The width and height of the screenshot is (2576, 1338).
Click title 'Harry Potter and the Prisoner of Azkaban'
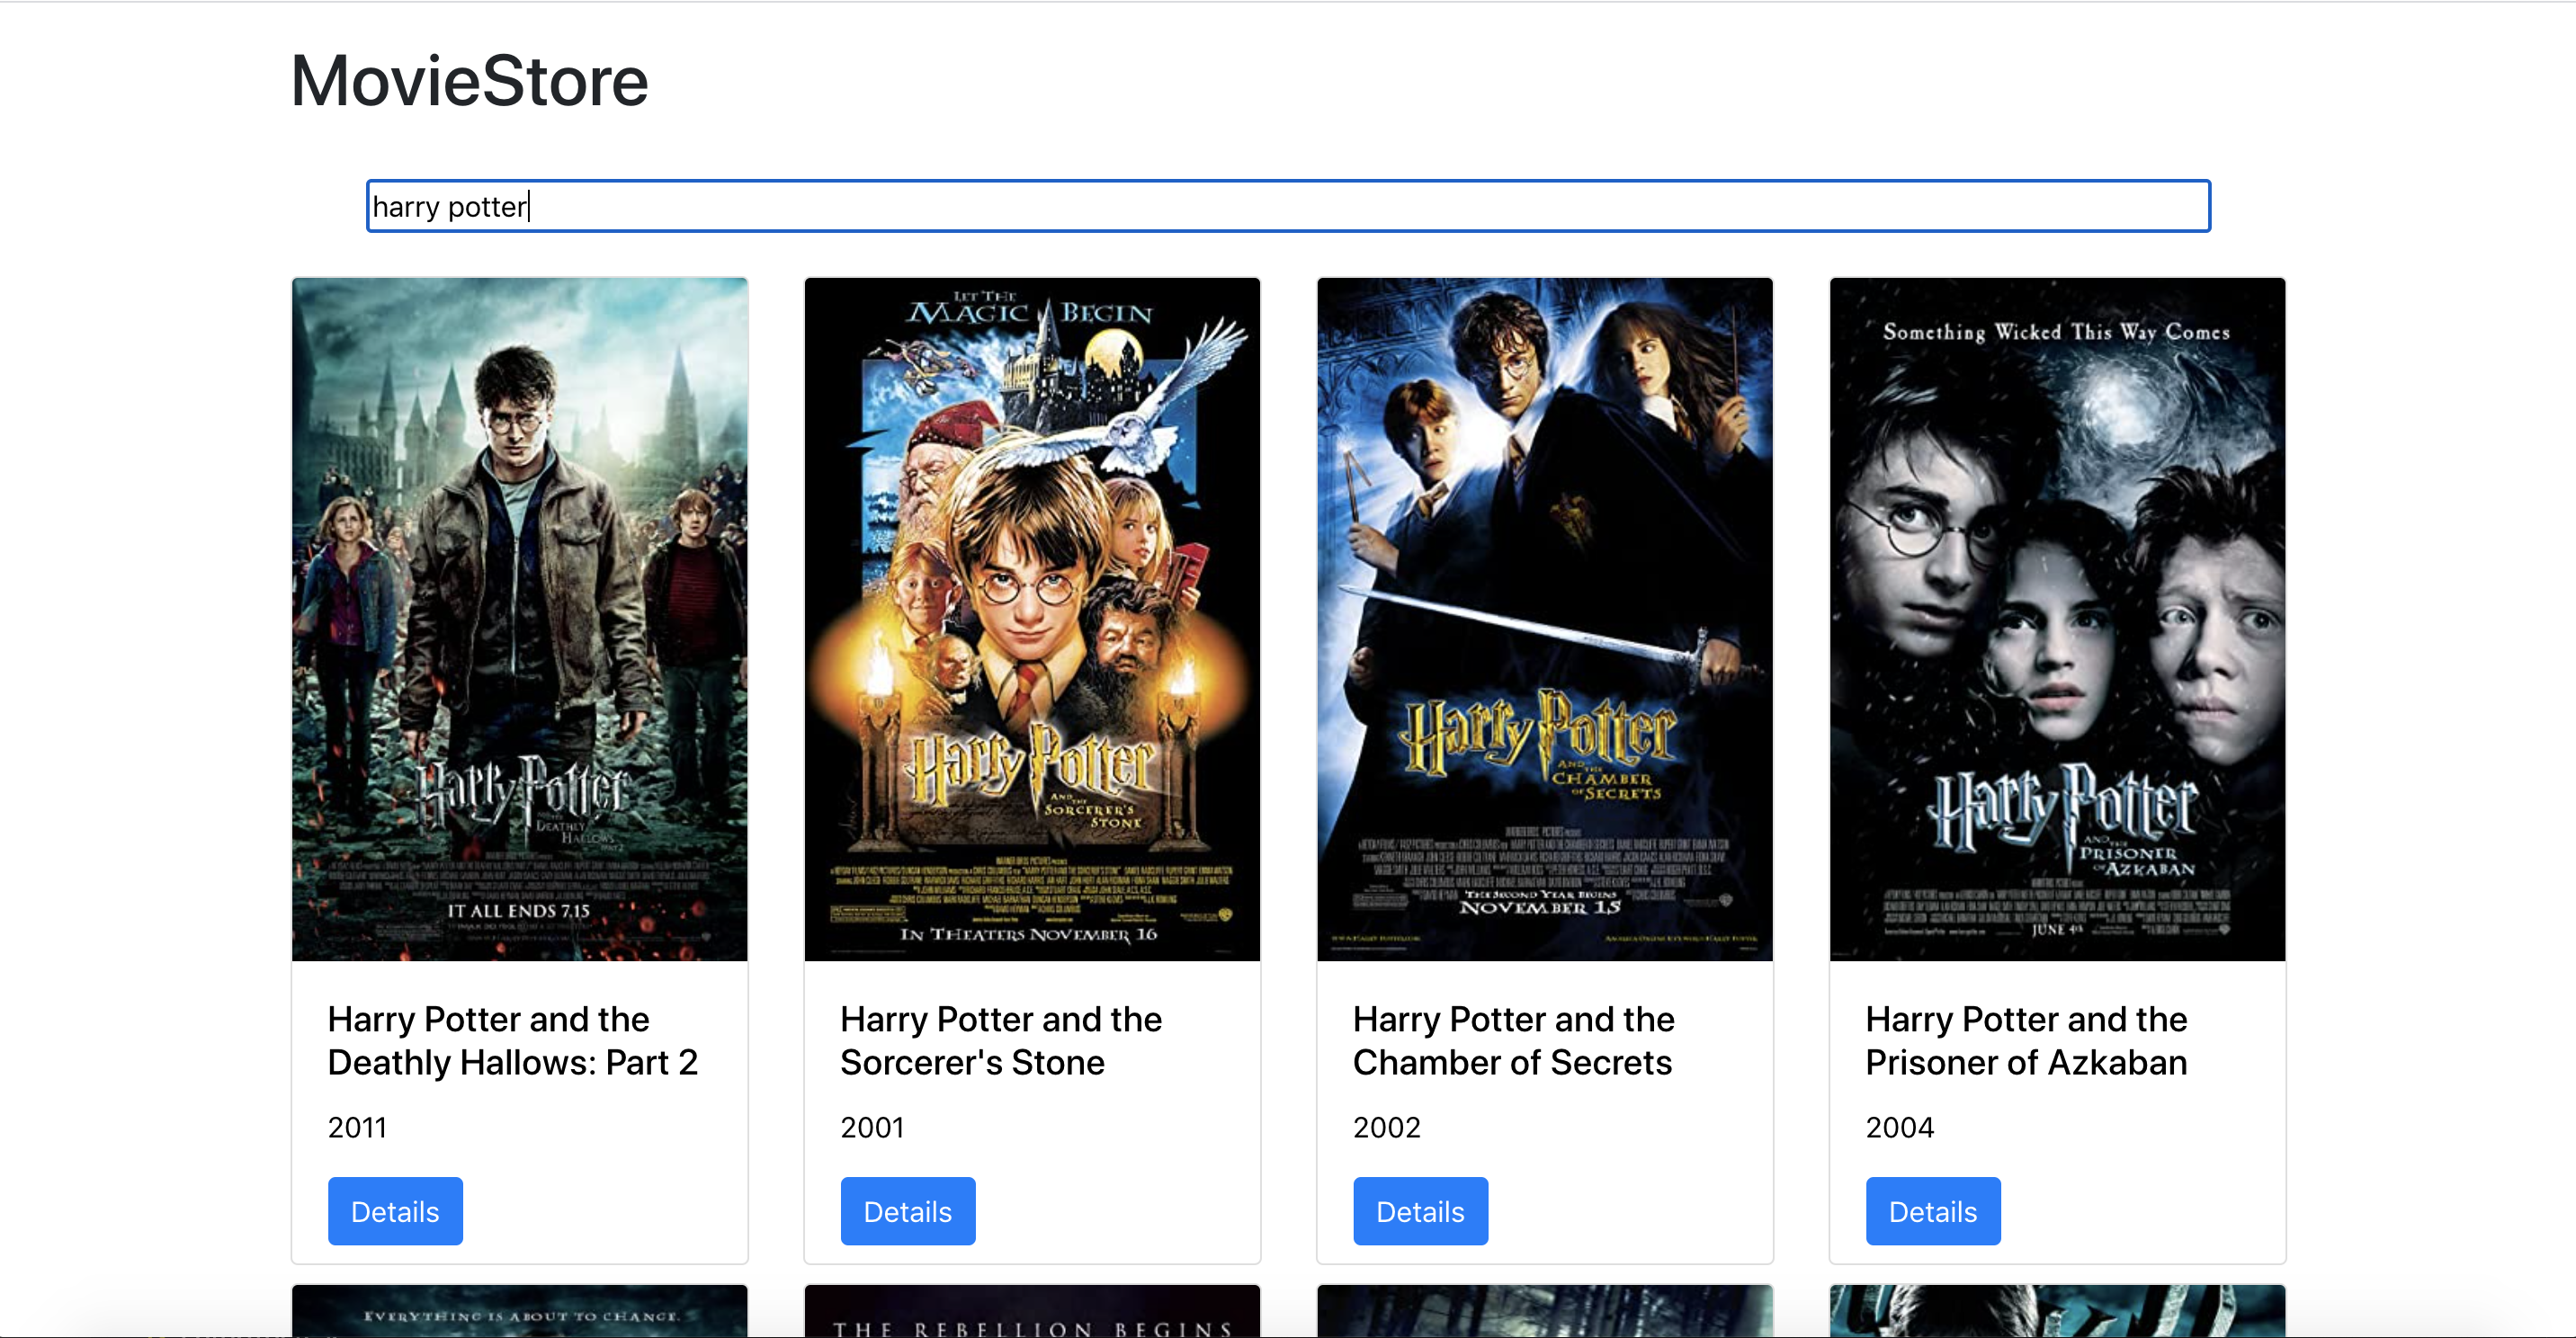point(2027,1041)
